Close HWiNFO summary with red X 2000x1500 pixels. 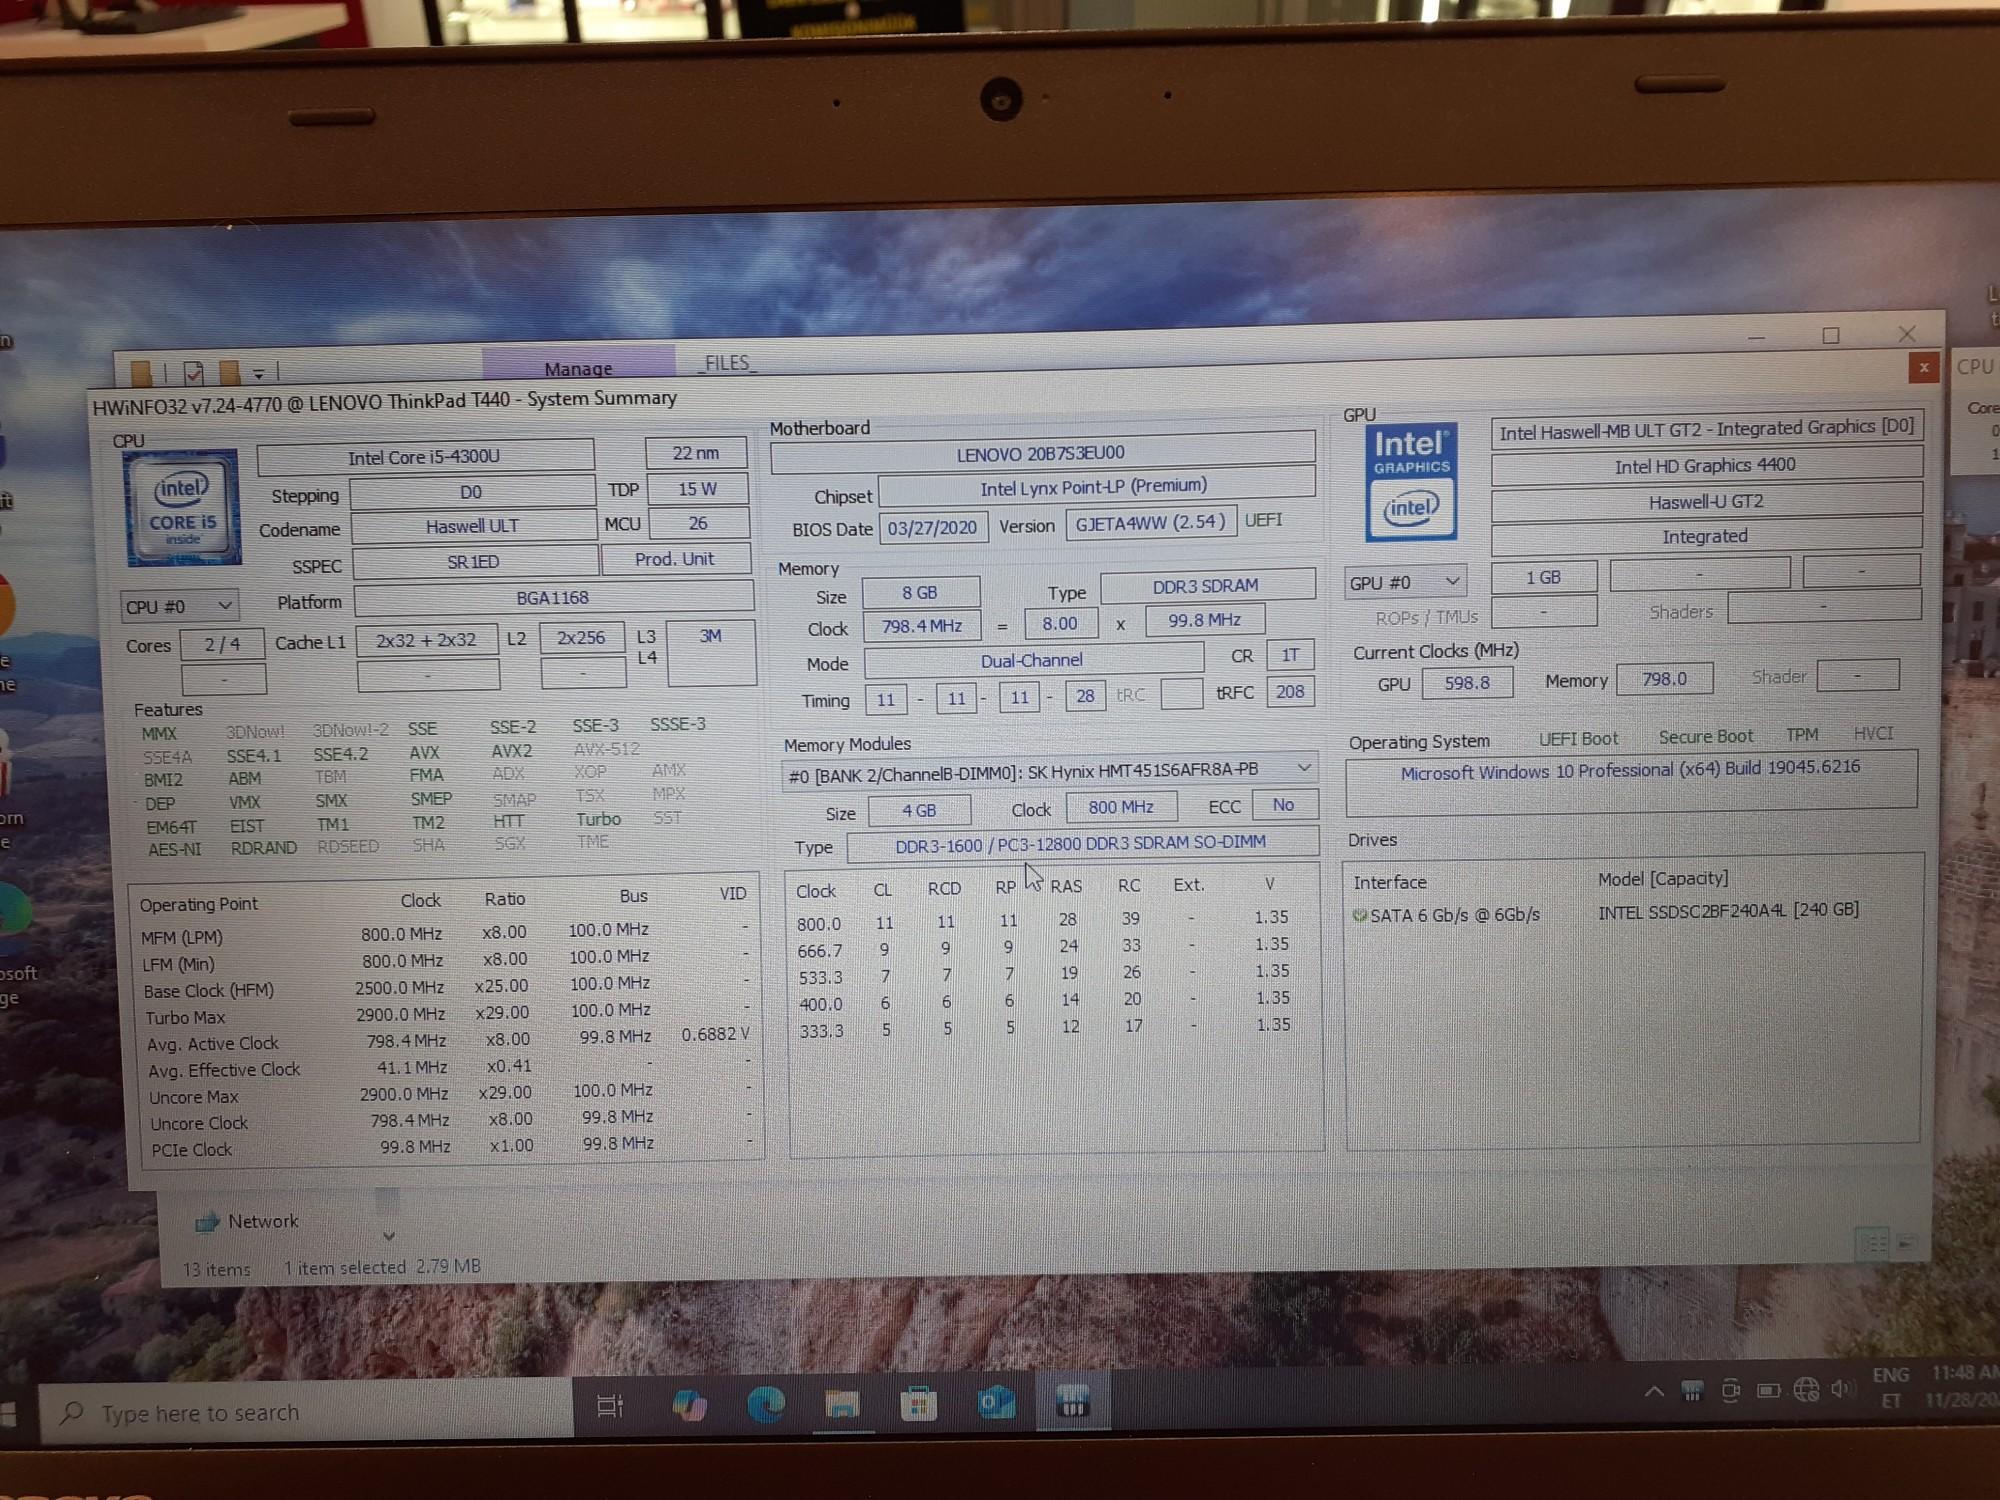[1923, 368]
